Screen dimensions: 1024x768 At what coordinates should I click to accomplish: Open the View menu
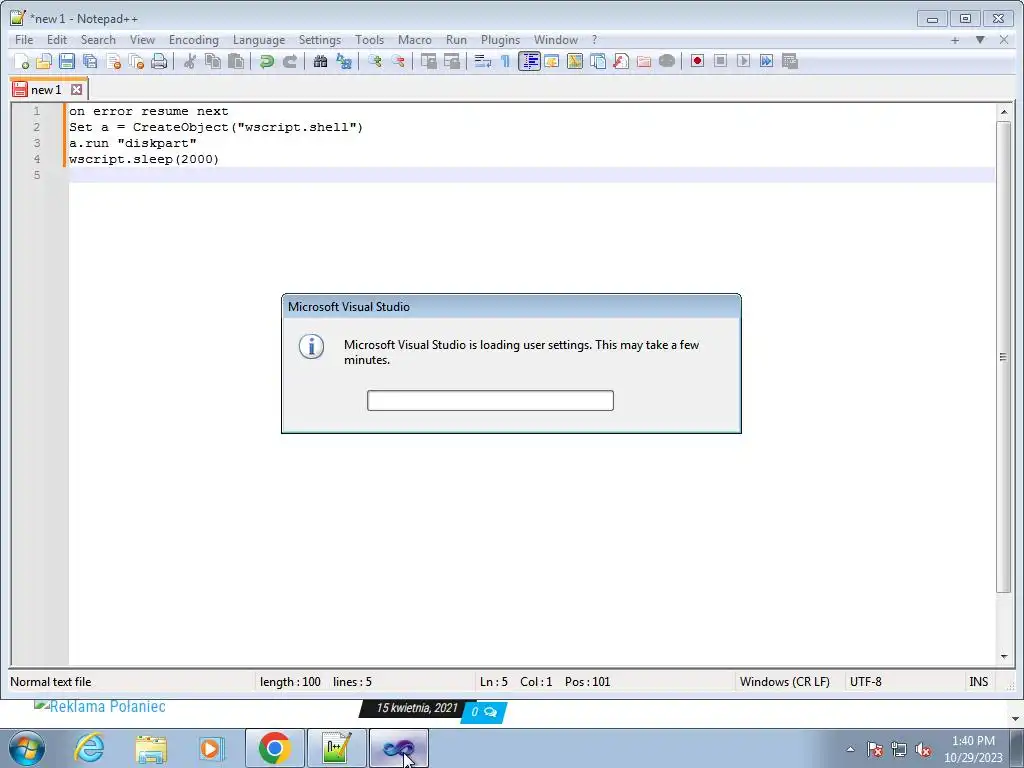[x=142, y=40]
